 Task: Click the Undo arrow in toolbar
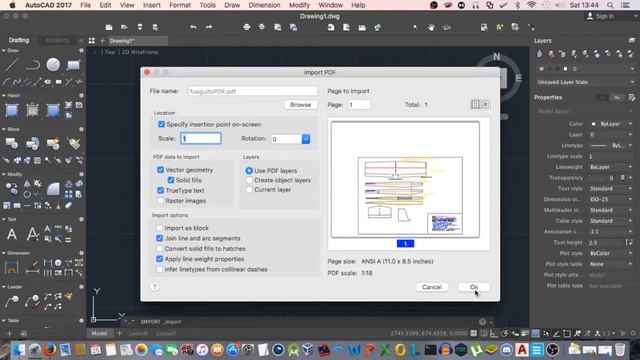point(193,27)
